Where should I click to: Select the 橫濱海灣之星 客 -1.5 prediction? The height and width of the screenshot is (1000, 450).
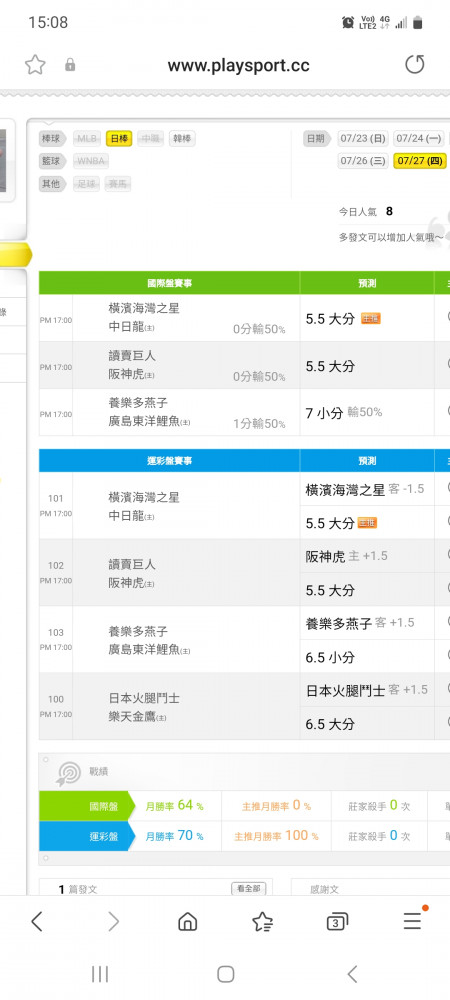pyautogui.click(x=365, y=489)
